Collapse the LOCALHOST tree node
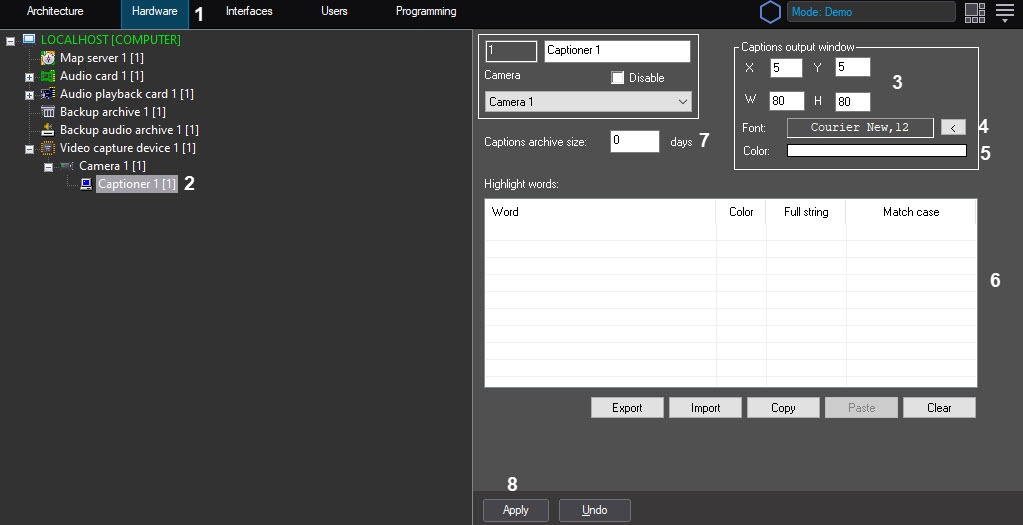 click(x=10, y=41)
